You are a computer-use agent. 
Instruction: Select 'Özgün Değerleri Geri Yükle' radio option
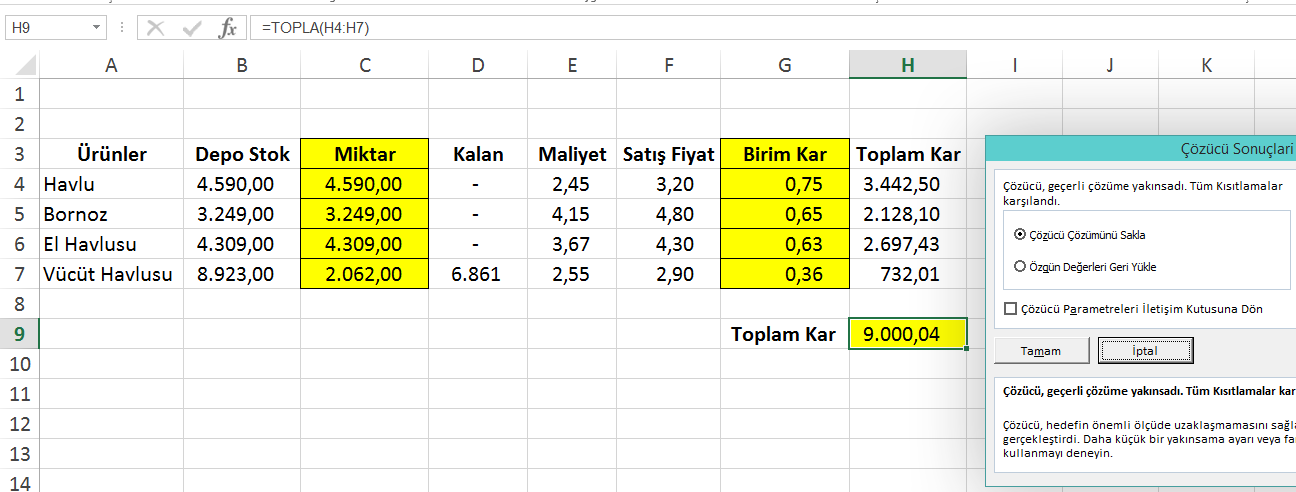coord(1020,267)
